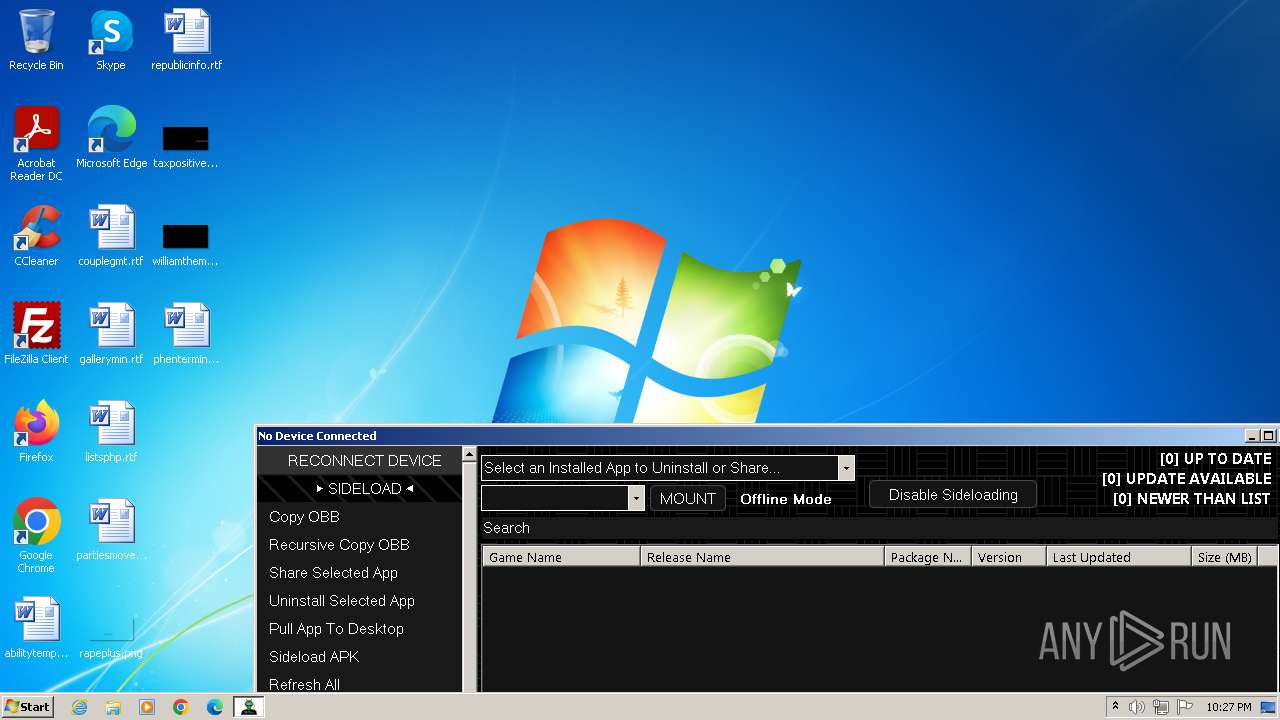The width and height of the screenshot is (1280, 720).
Task: Click the volume speaker tray icon
Action: pos(1137,707)
